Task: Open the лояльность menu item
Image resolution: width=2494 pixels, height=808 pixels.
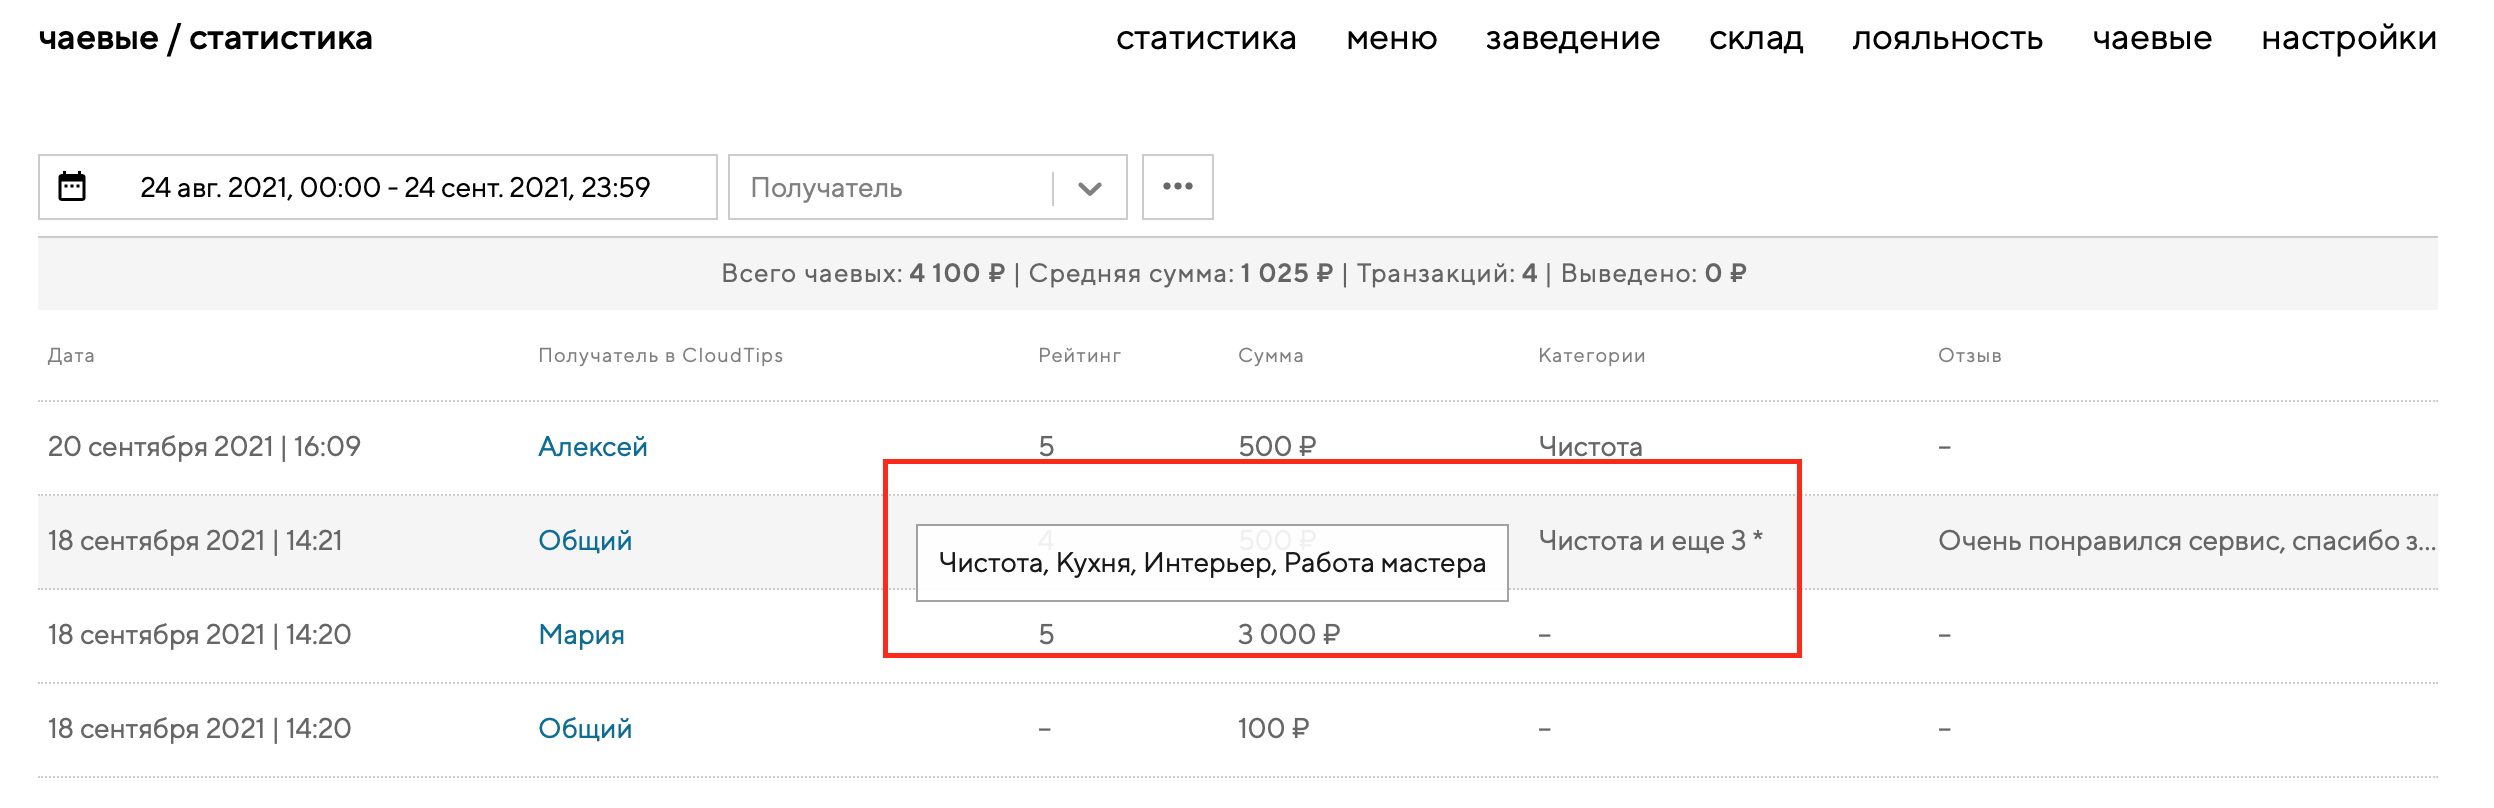Action: [1947, 38]
